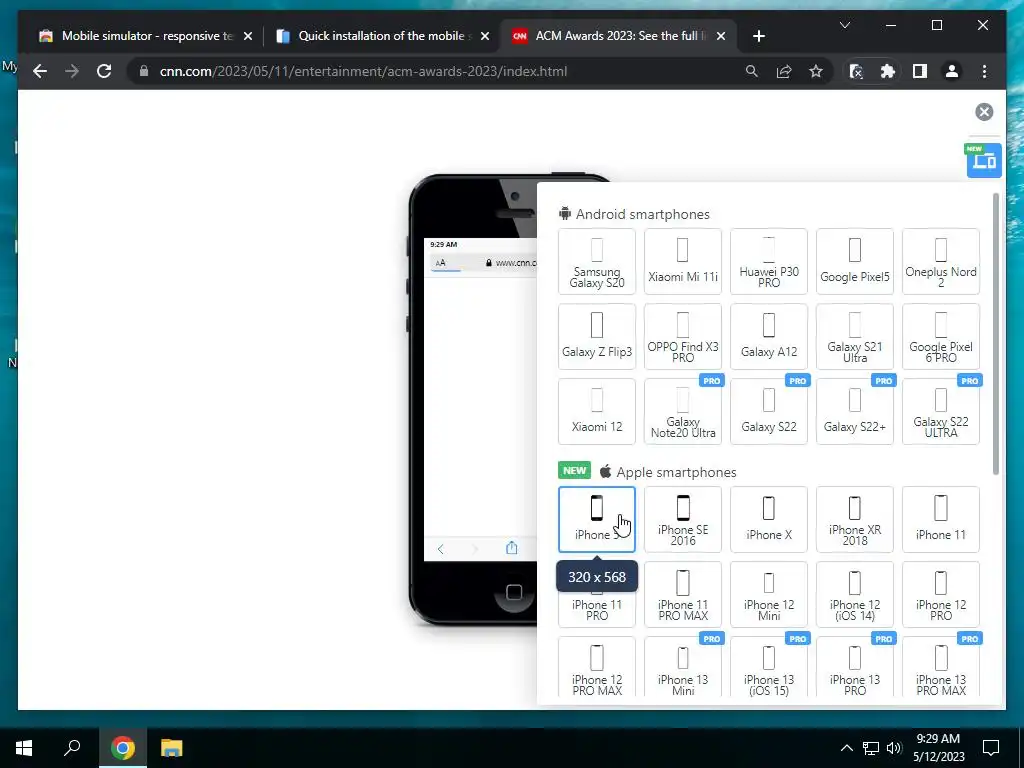Select the iPhone X device

pyautogui.click(x=769, y=520)
